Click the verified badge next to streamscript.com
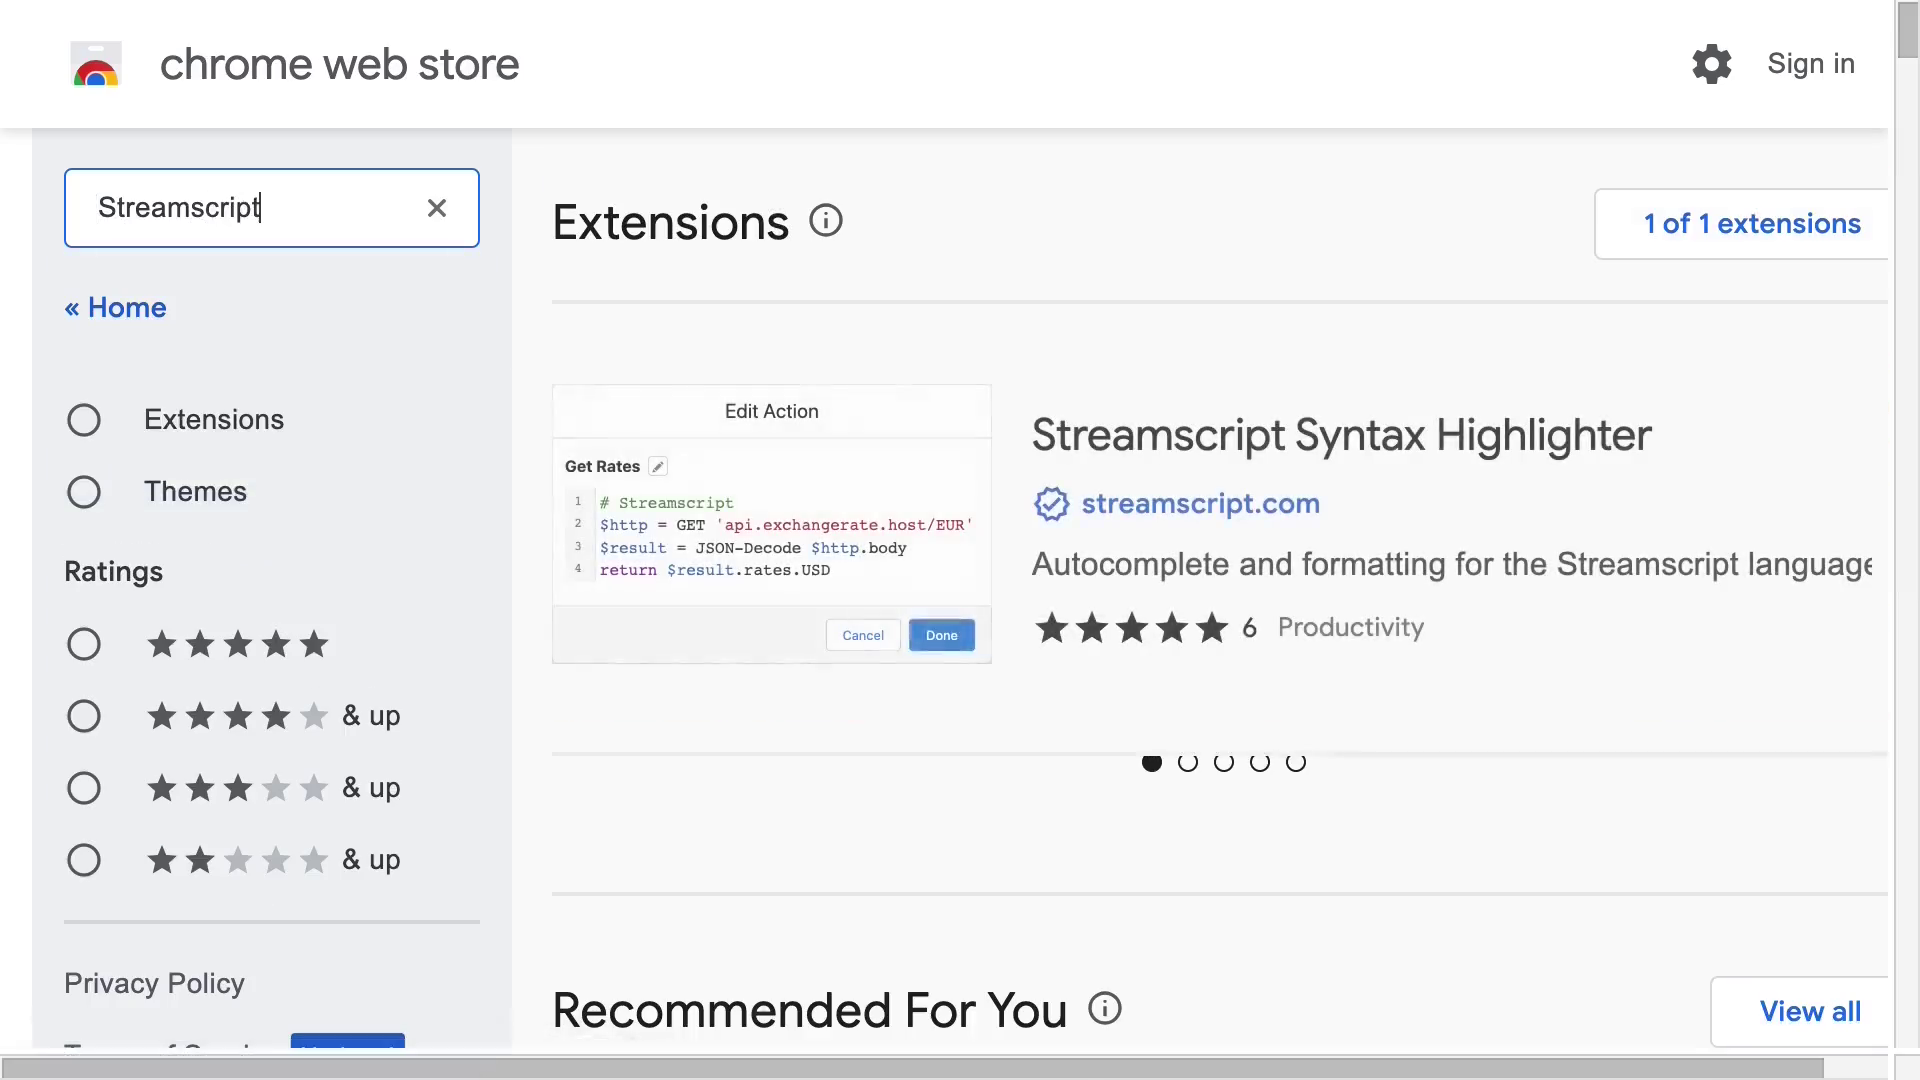1920x1080 pixels. [1051, 504]
